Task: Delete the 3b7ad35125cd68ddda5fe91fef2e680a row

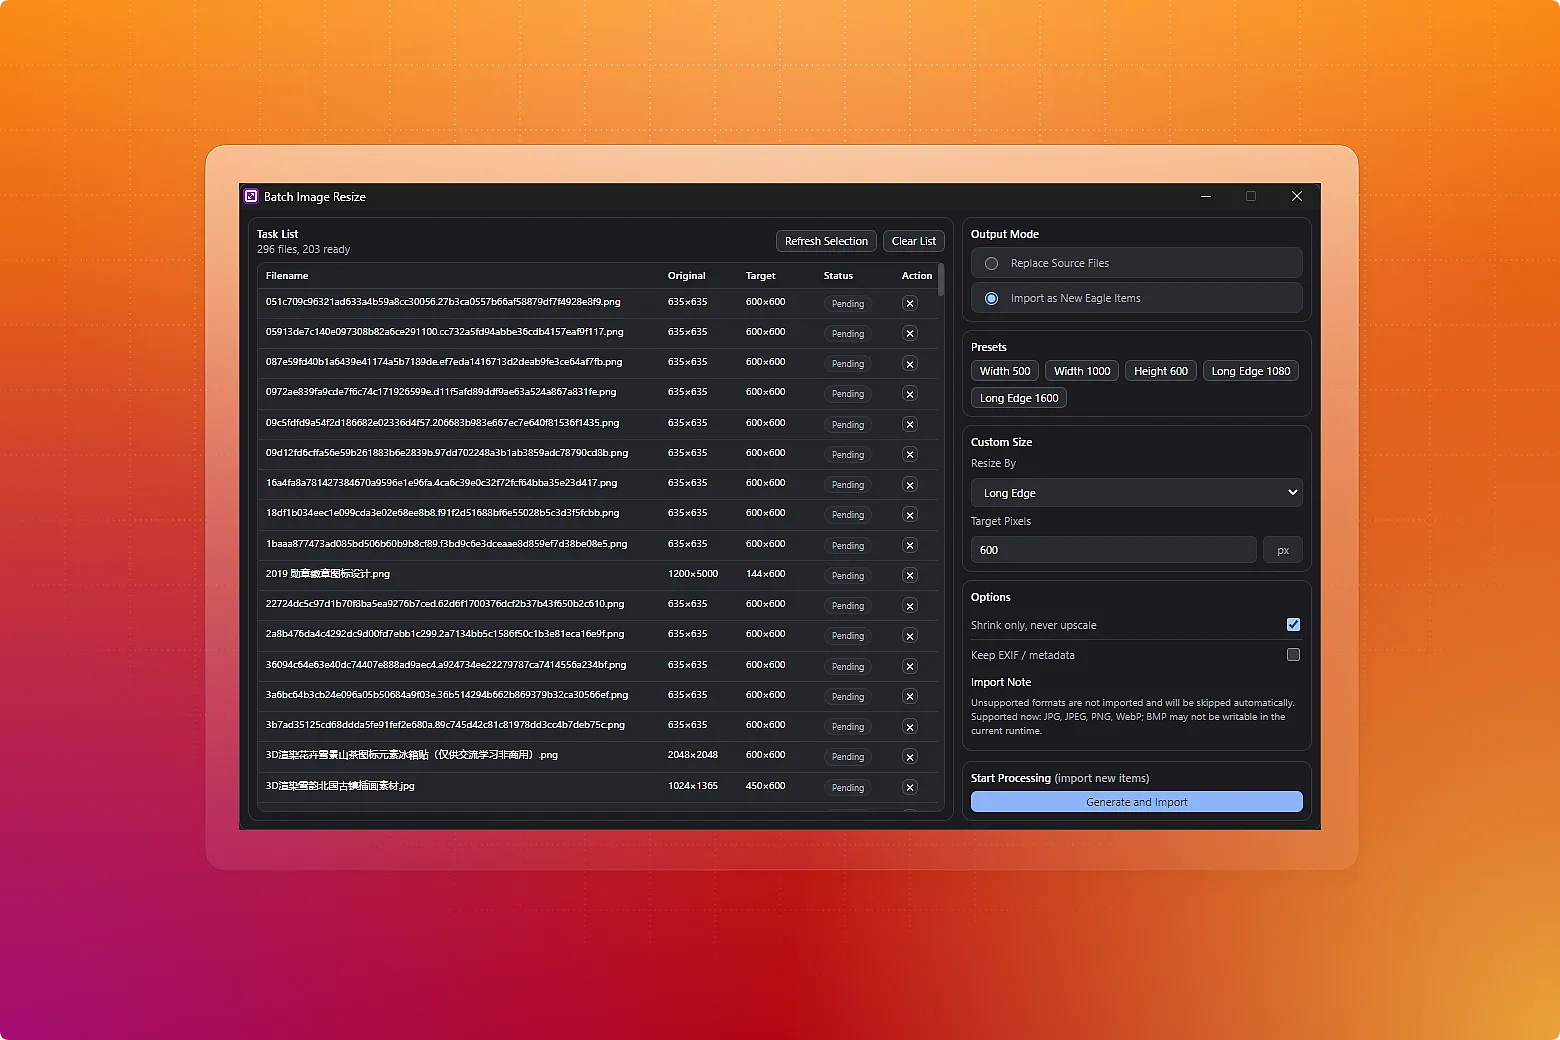Action: 909,726
